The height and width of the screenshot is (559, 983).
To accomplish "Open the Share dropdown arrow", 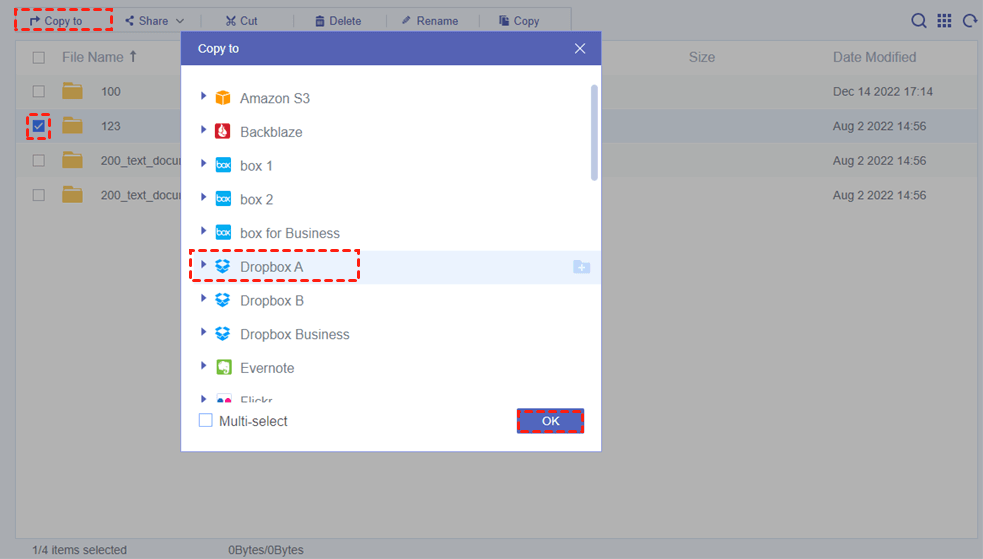I will tap(180, 21).
